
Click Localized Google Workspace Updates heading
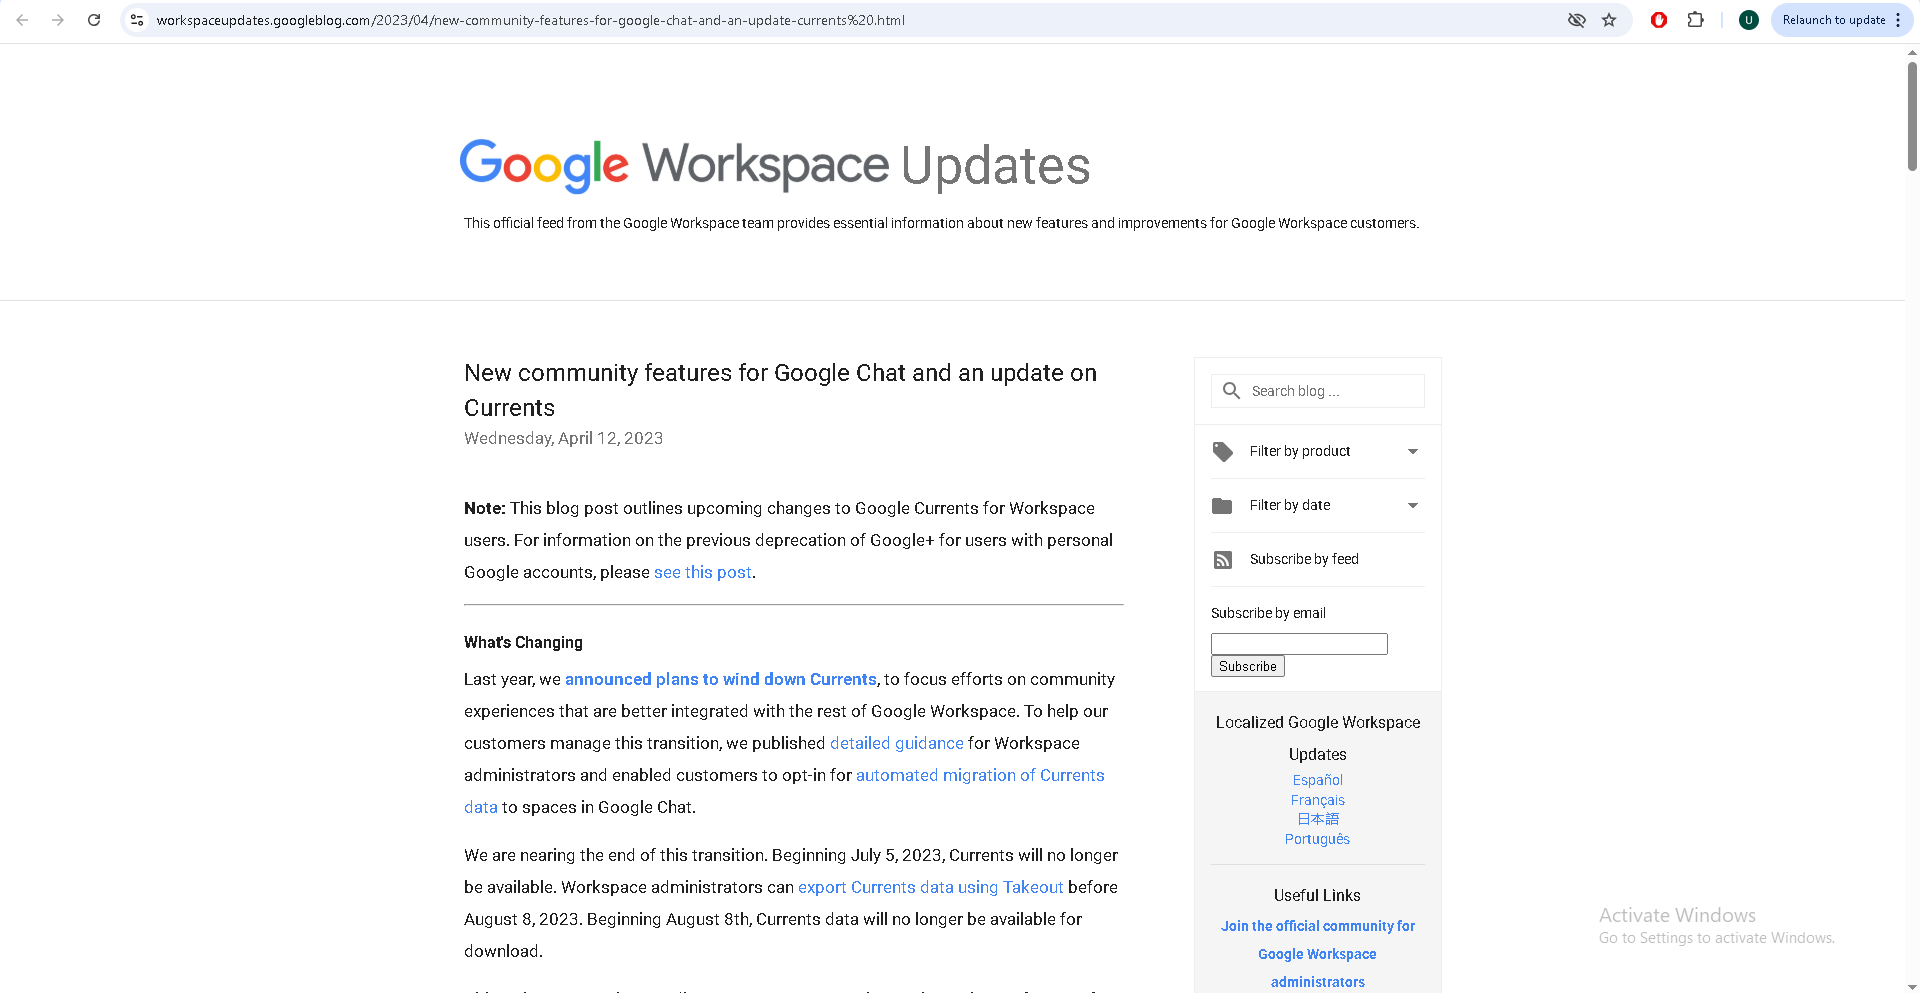(x=1317, y=738)
